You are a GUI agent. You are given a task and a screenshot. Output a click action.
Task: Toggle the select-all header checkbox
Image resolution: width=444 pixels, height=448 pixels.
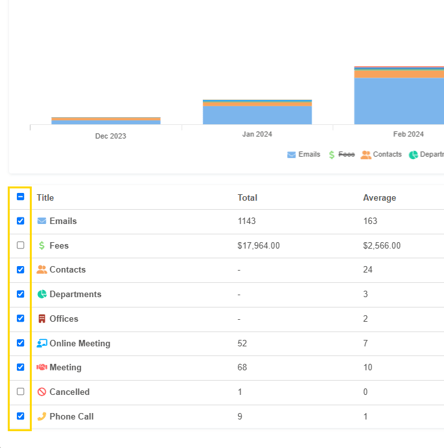pyautogui.click(x=20, y=197)
